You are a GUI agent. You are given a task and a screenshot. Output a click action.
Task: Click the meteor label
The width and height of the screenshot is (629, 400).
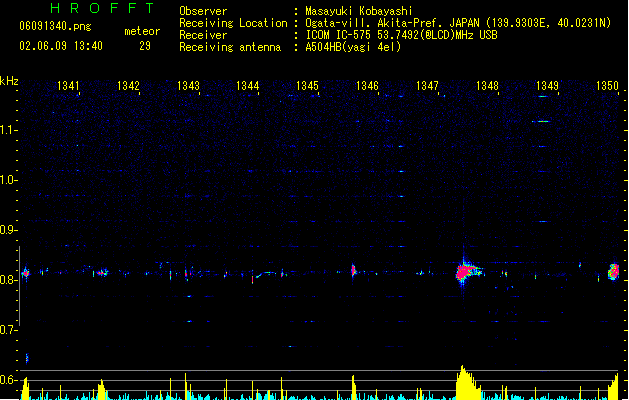pyautogui.click(x=142, y=31)
